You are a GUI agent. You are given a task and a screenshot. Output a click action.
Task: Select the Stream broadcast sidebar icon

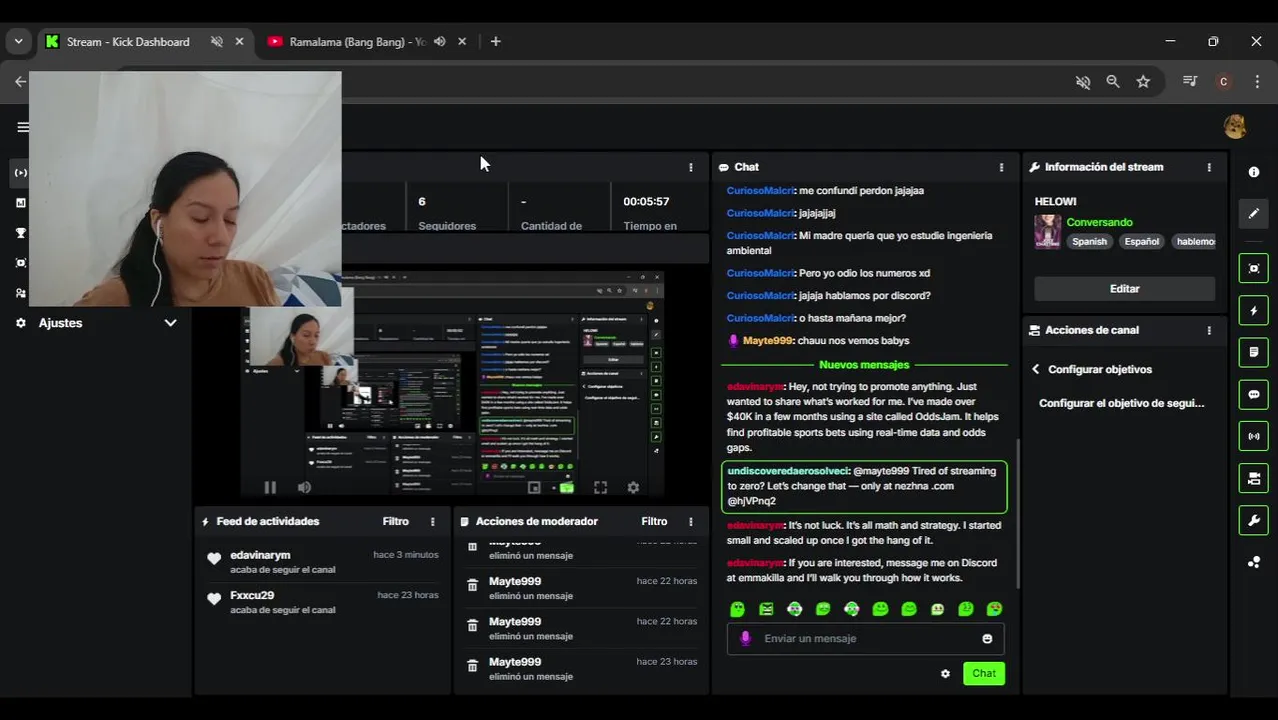coord(20,173)
